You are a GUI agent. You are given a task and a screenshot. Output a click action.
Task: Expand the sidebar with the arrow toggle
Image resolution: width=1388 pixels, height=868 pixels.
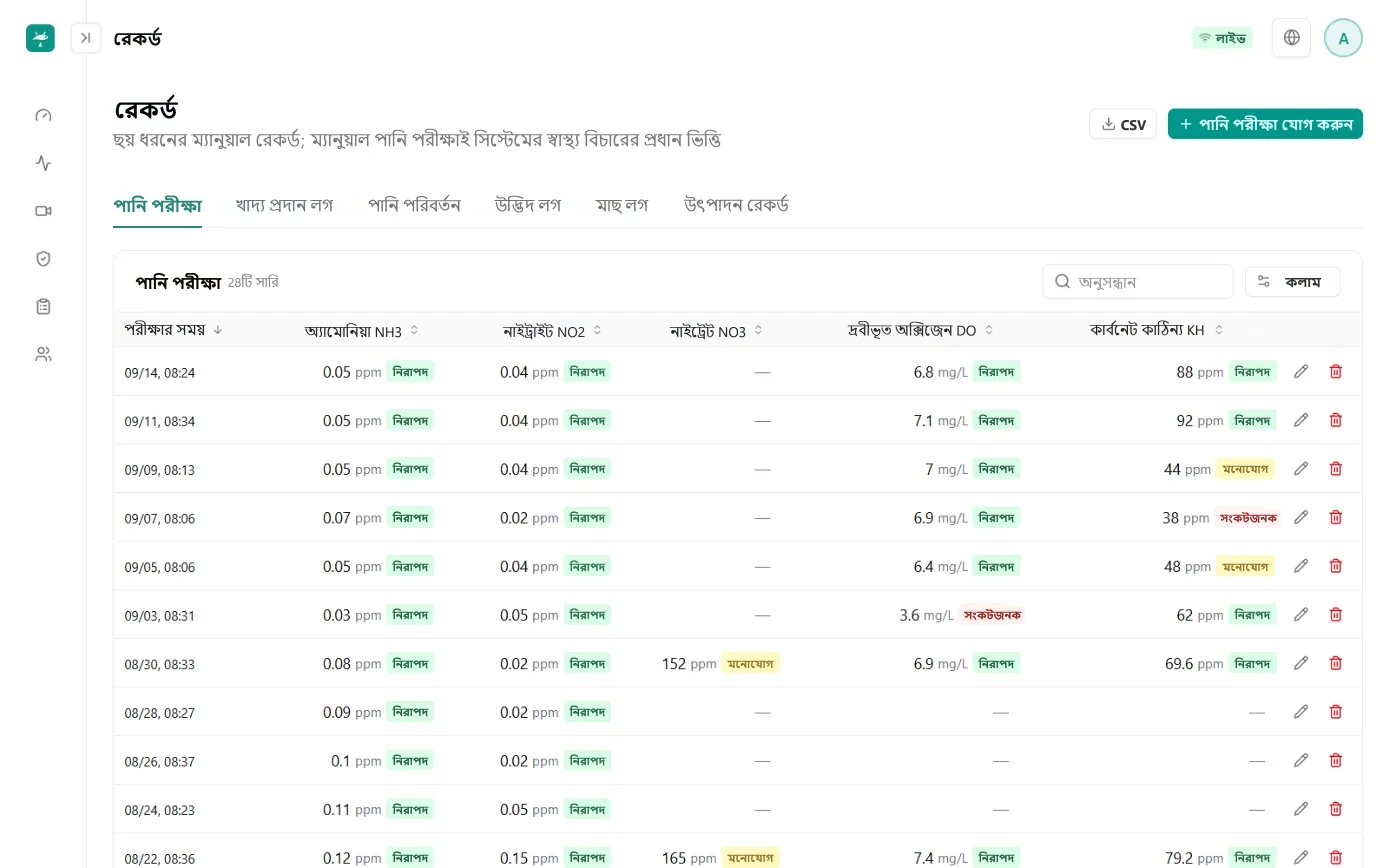86,38
